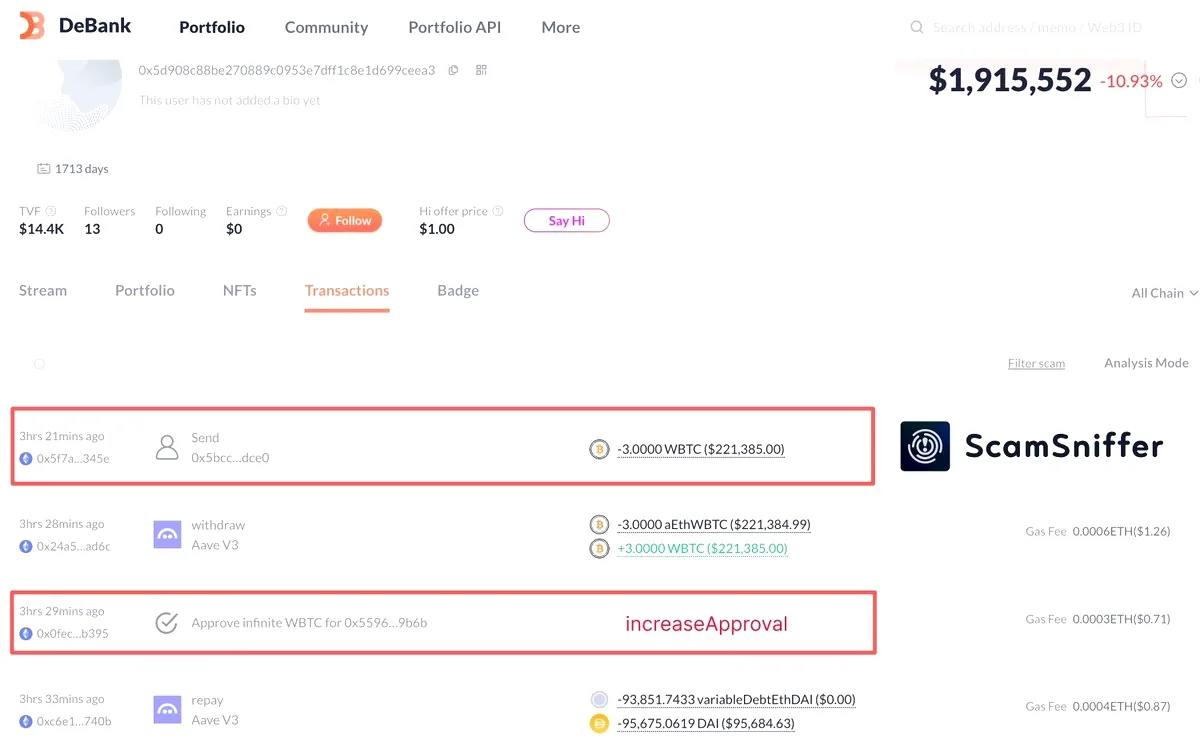
Task: Switch to the profile Portfolio tab
Action: [145, 290]
